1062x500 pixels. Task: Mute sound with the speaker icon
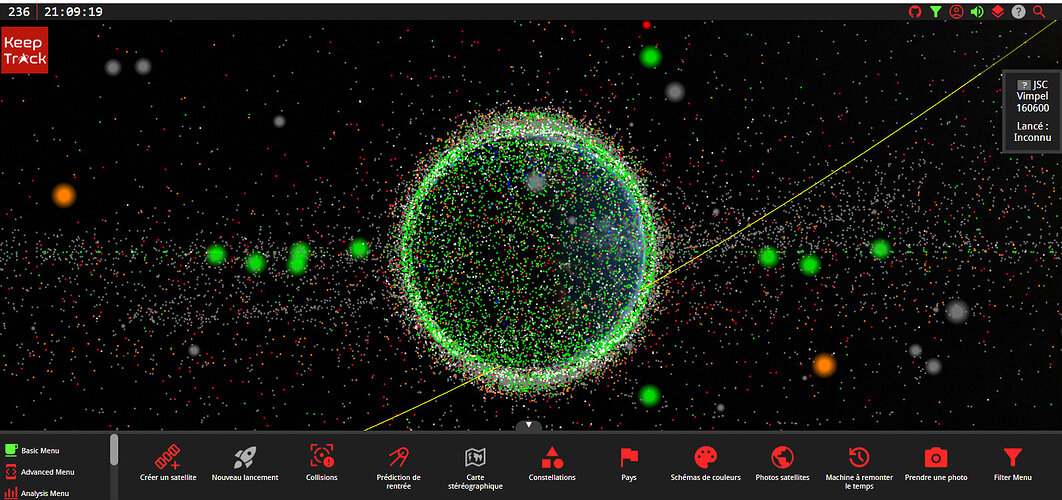(x=977, y=12)
